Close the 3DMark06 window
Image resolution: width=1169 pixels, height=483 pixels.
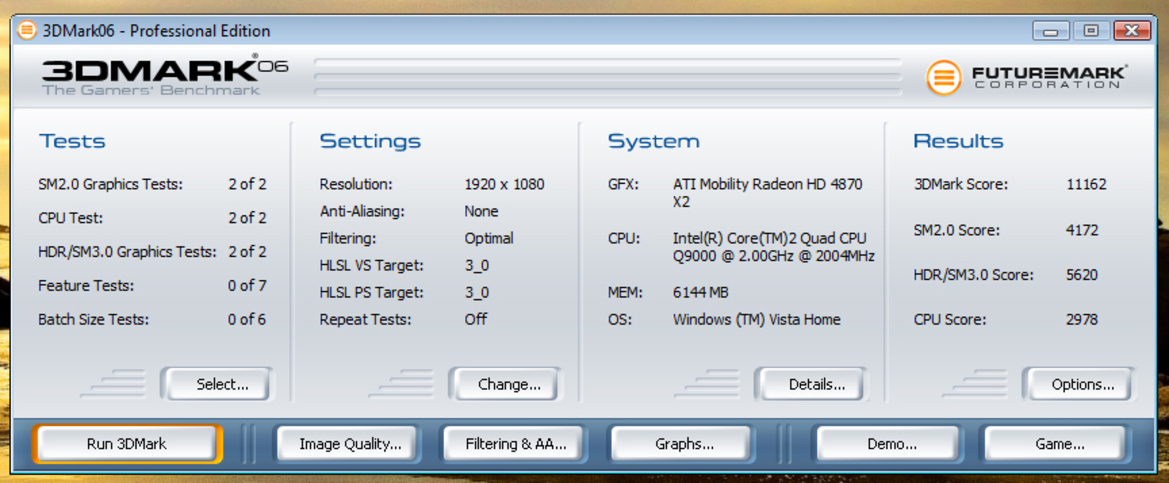tap(1132, 31)
